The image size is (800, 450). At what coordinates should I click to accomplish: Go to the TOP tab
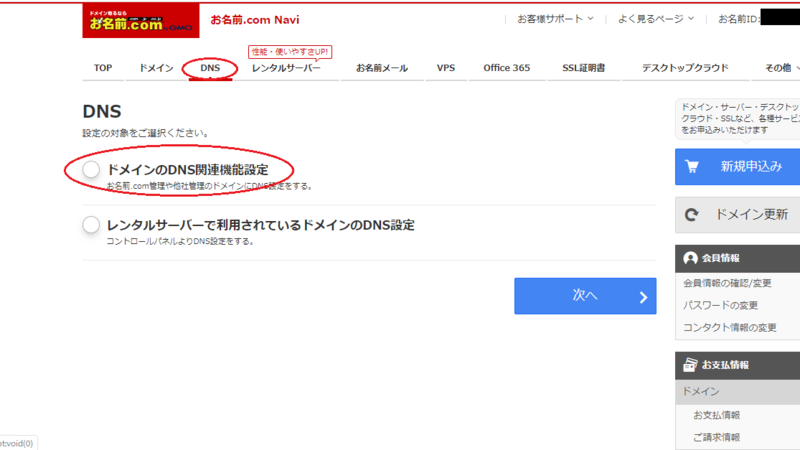click(103, 68)
